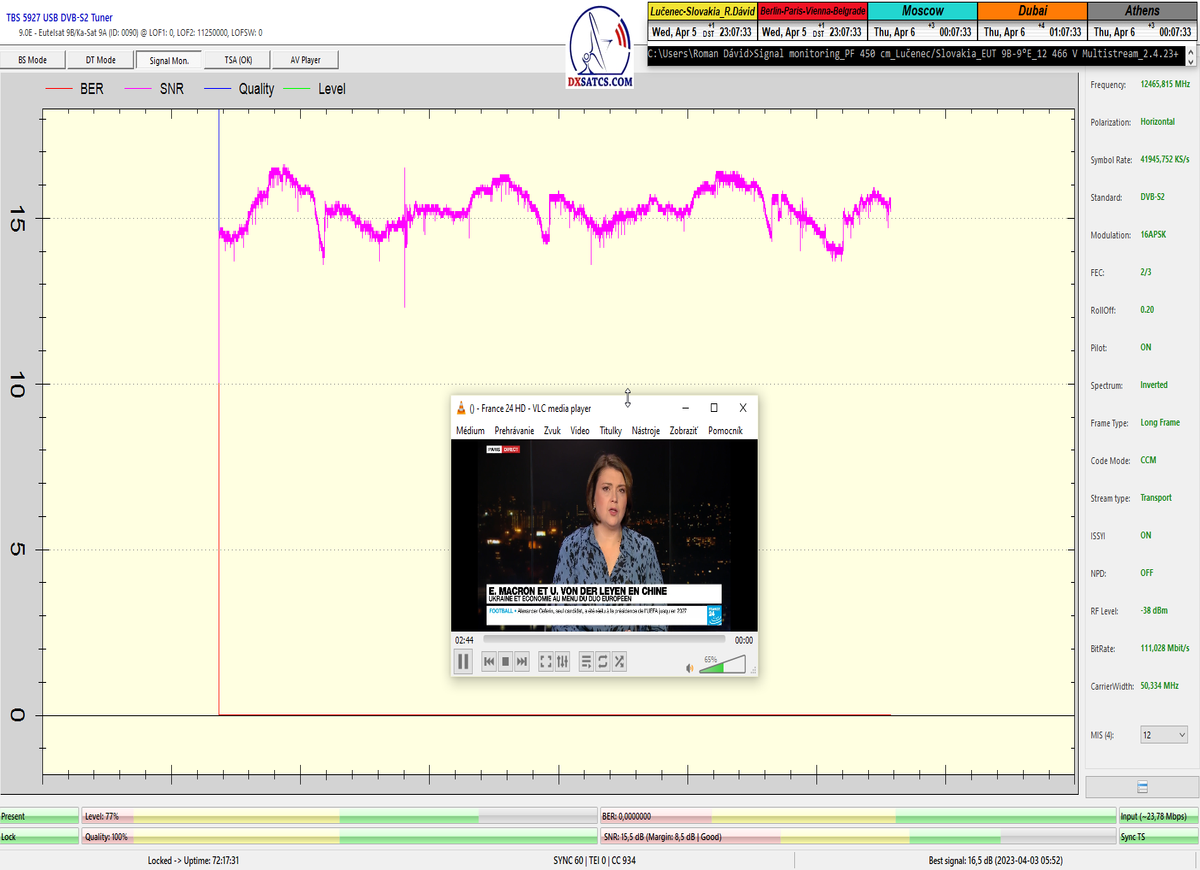Click the list button below MIS dropdown
Image resolution: width=1200 pixels, height=870 pixels.
(x=1142, y=787)
